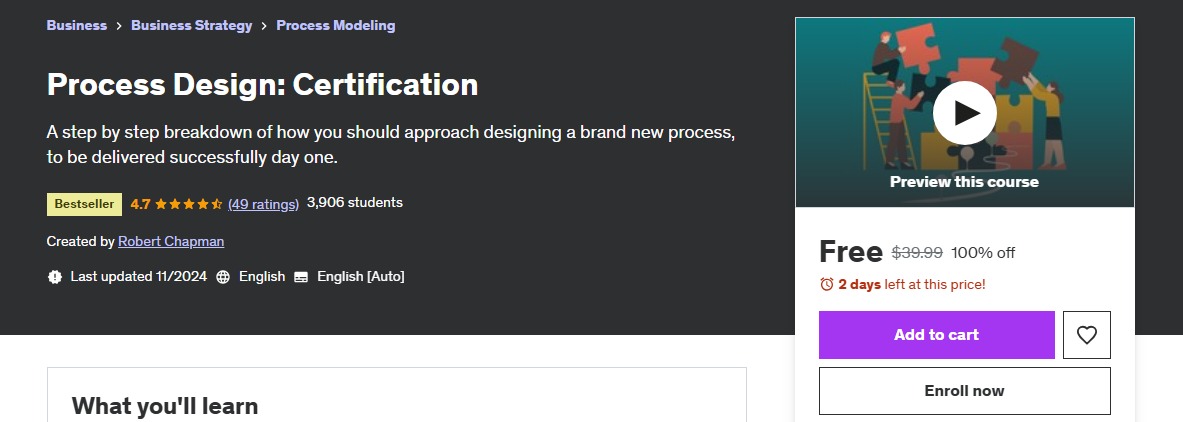This screenshot has width=1183, height=422.
Task: Click the last updated badge icon
Action: point(54,277)
